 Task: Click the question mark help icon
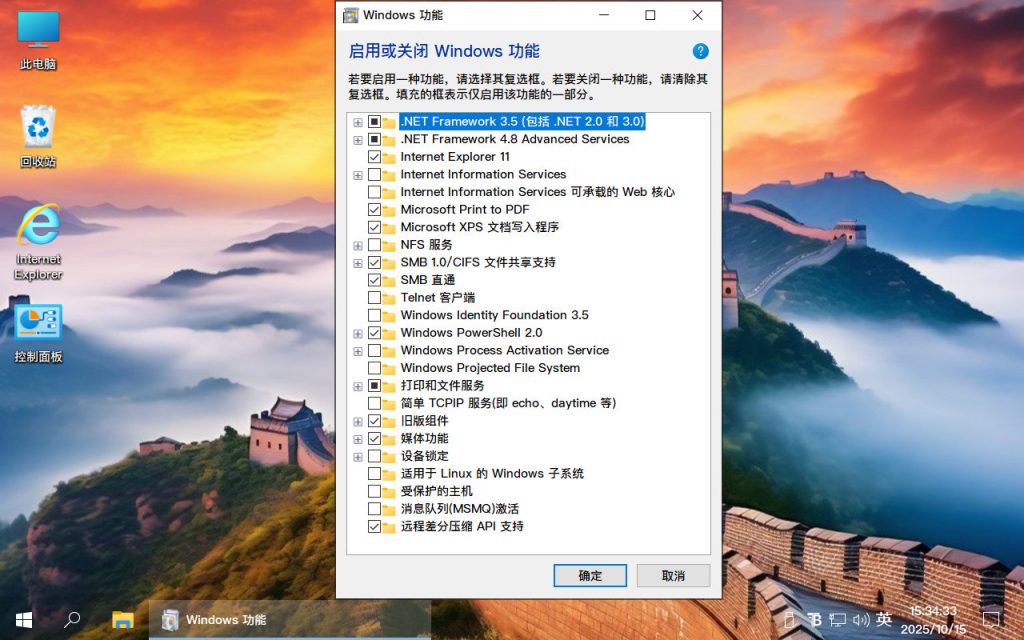click(x=699, y=51)
